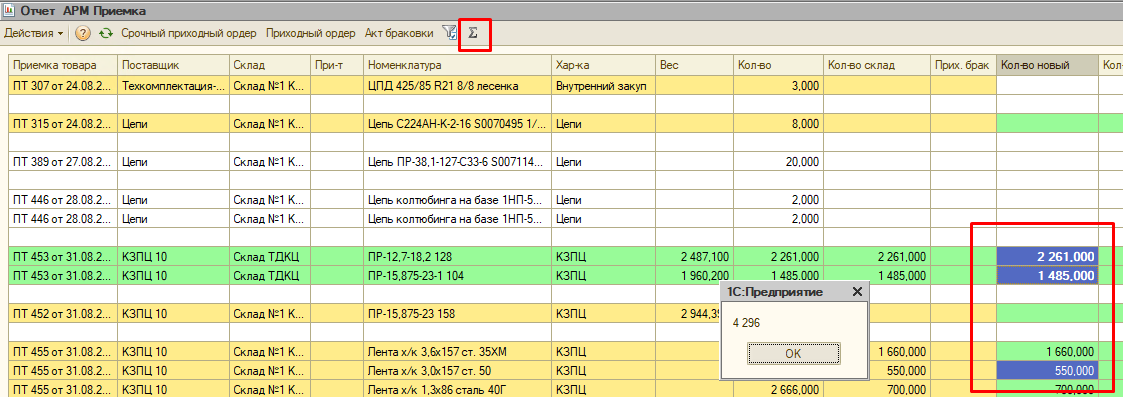Click Лента х/к 3,0х157 ст. 50 cell
1123x397 pixels.
(457, 370)
